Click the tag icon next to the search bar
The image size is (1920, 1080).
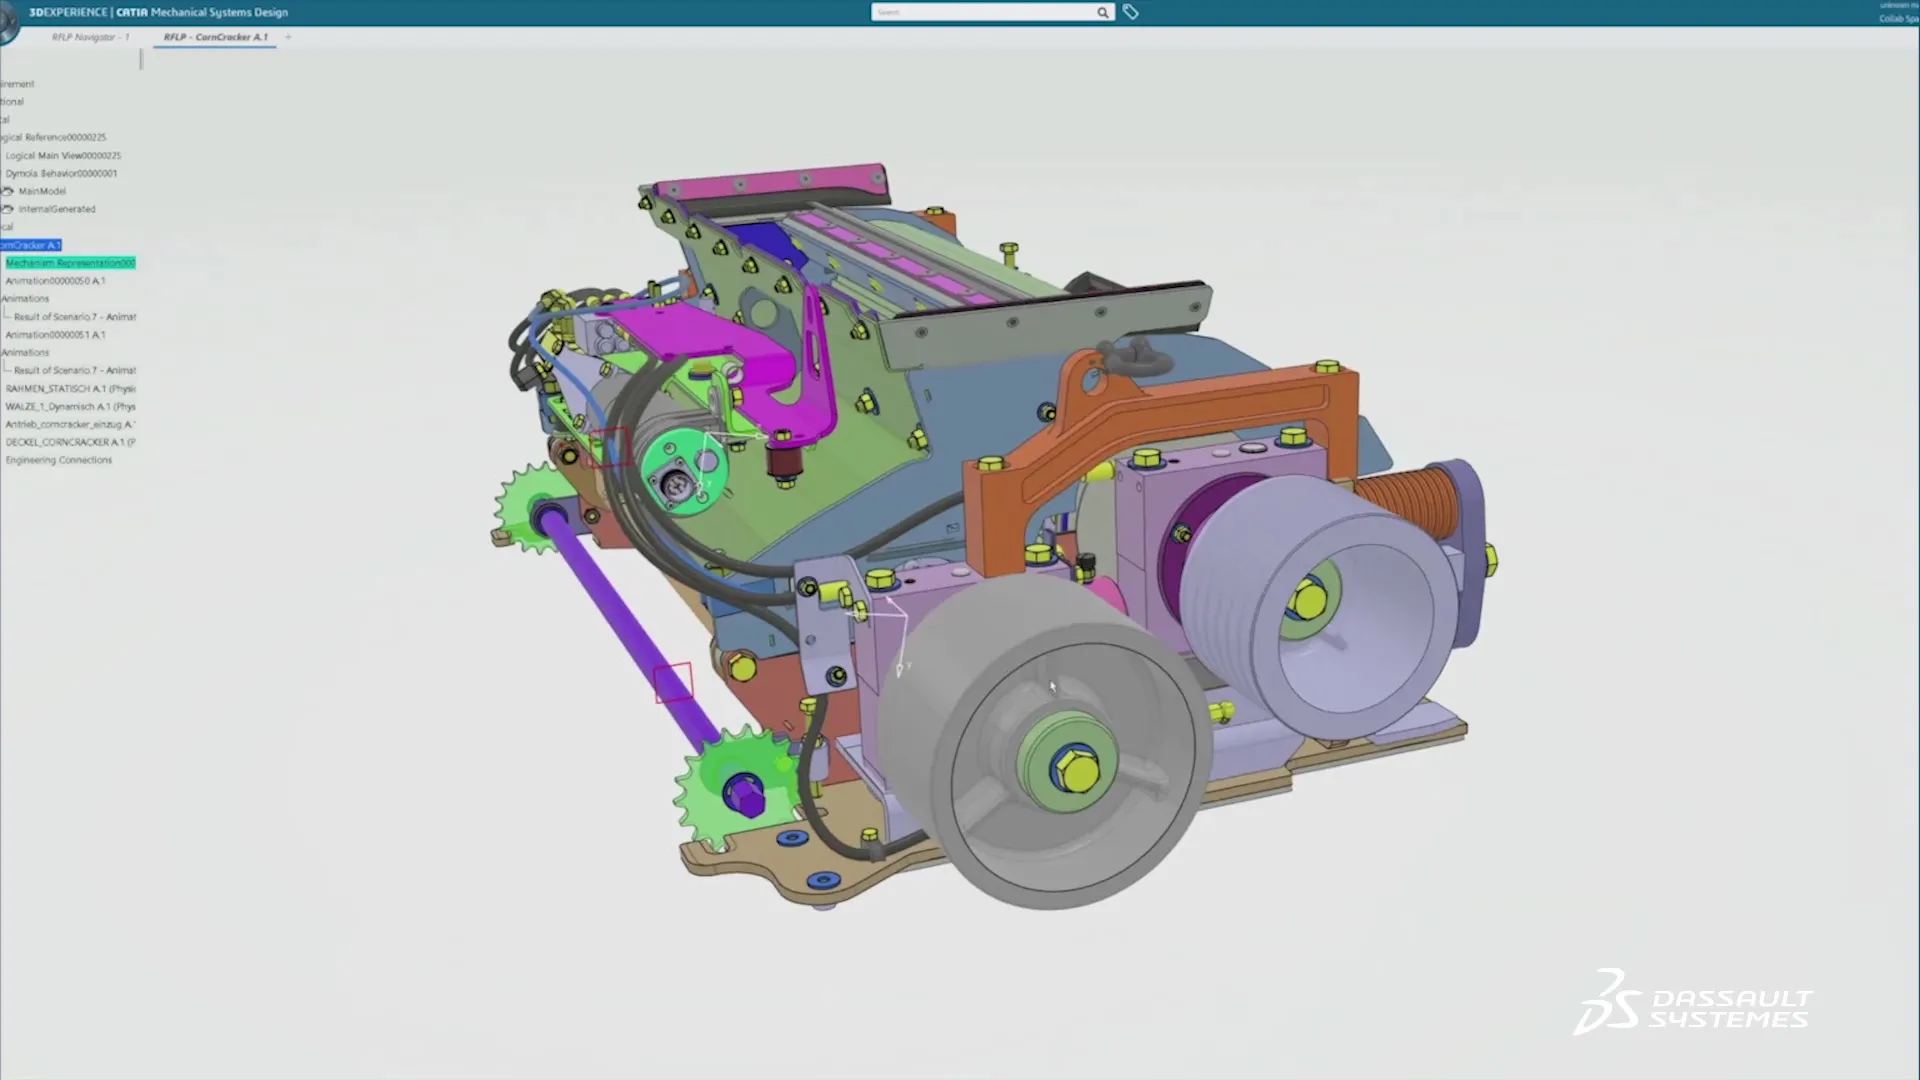coord(1130,12)
